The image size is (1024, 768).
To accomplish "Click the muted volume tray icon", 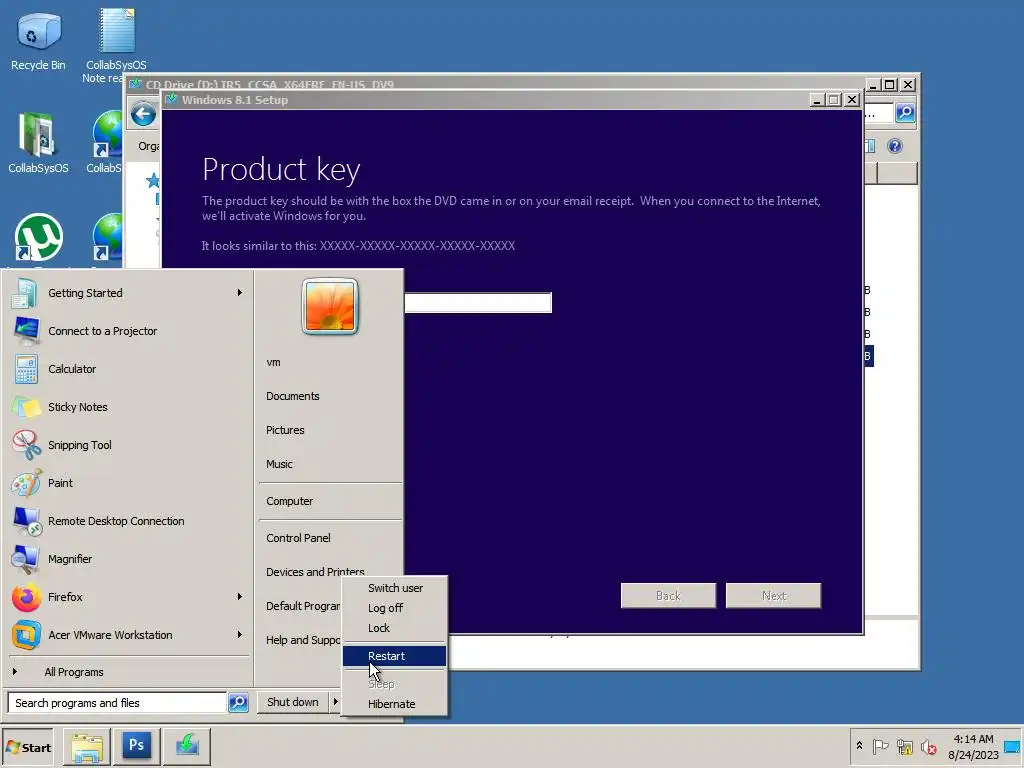I will pos(928,746).
